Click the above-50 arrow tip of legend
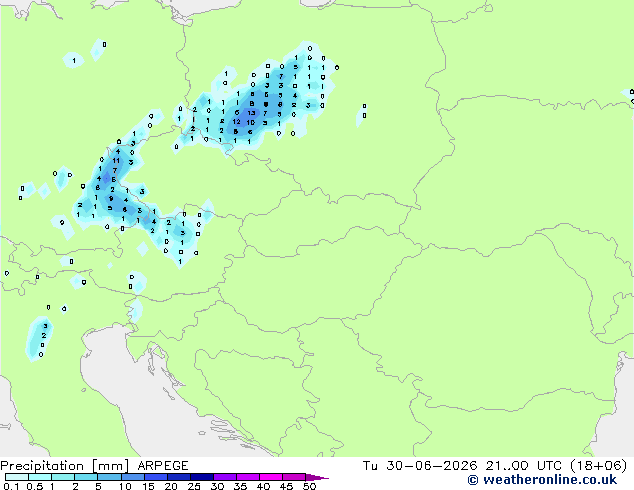Screen dimensions: 634x490 317,477
